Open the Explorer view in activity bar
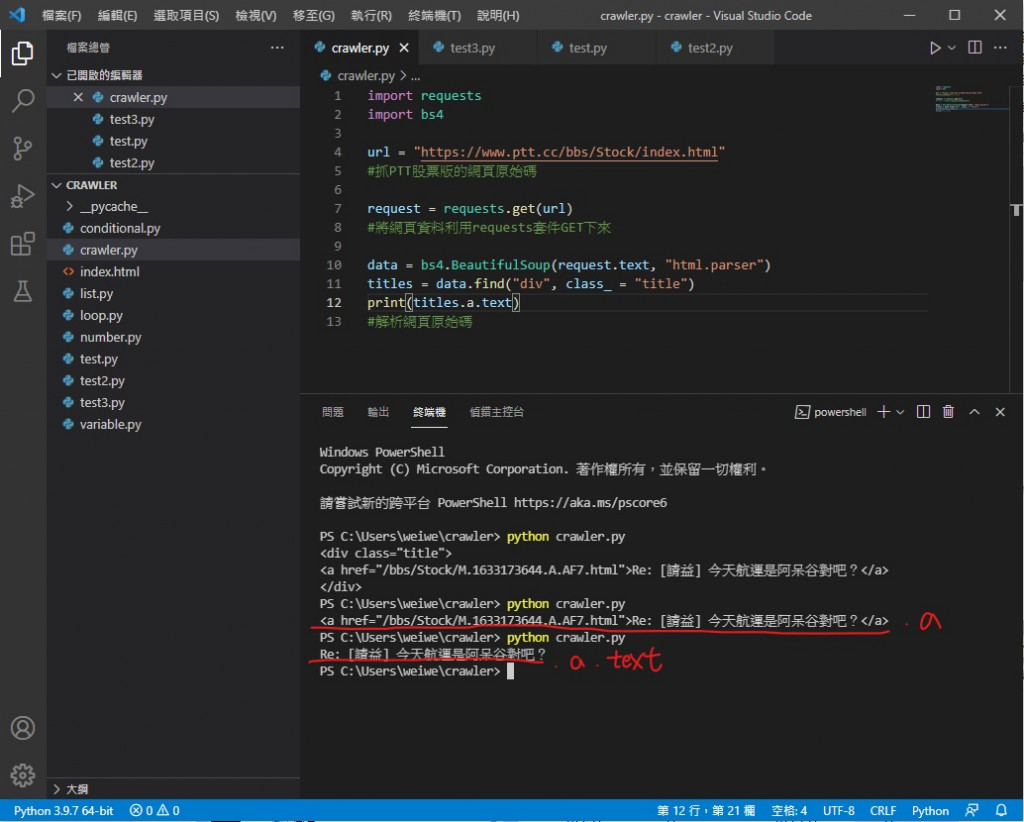Screen dimensions: 1024x822 tap(22, 54)
